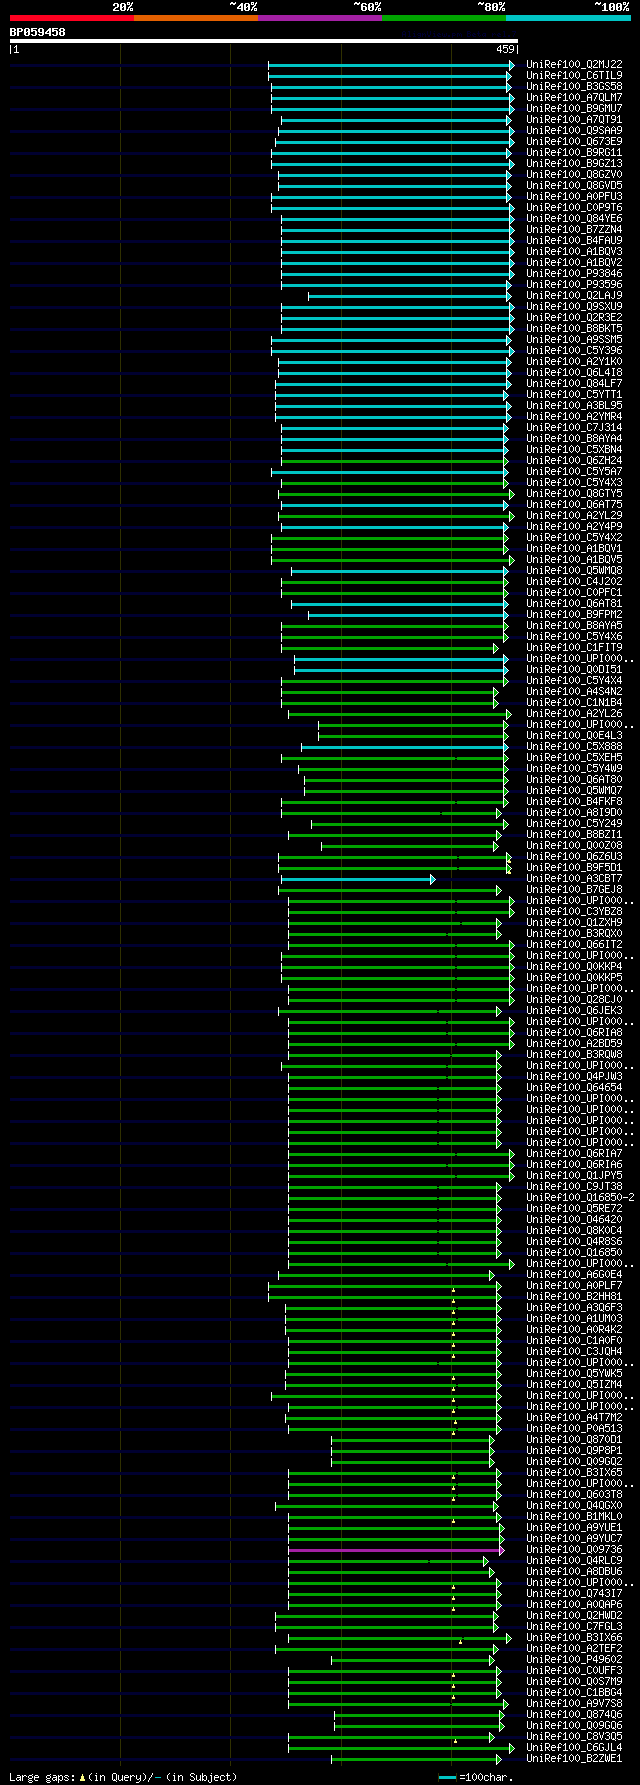Select the UniRef100_Q6ZH24 label
Viewport: 640px width, 1785px height.
(575, 460)
